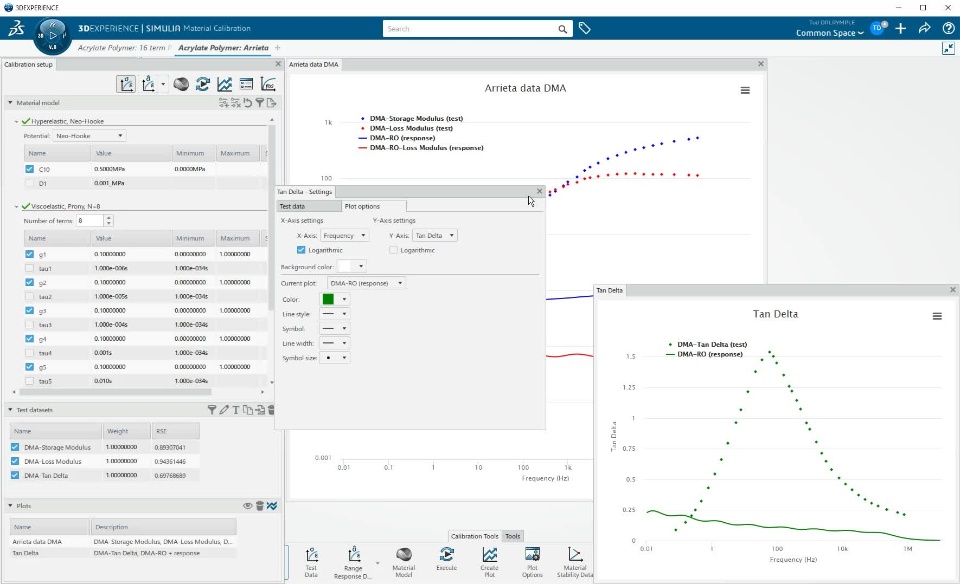Open the Tan Delta chart hamburger menu
Screen dimensions: 960x584
coord(937,316)
